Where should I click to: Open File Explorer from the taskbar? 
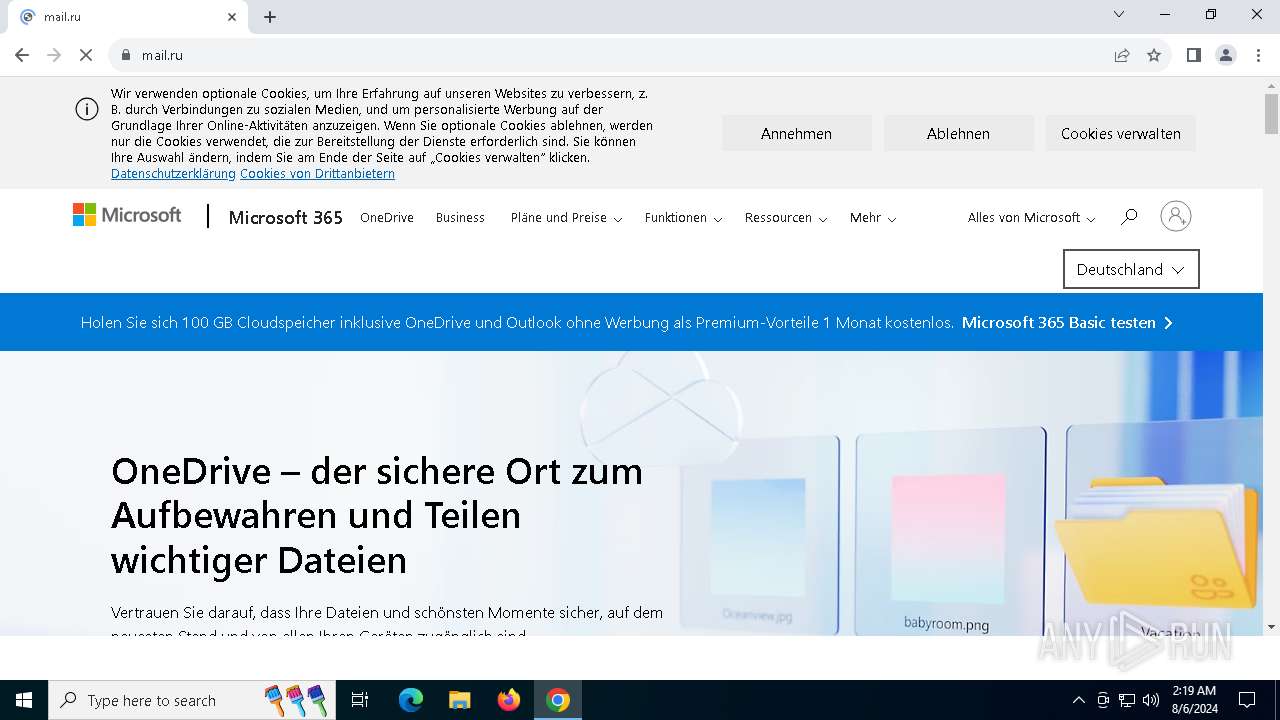(459, 700)
